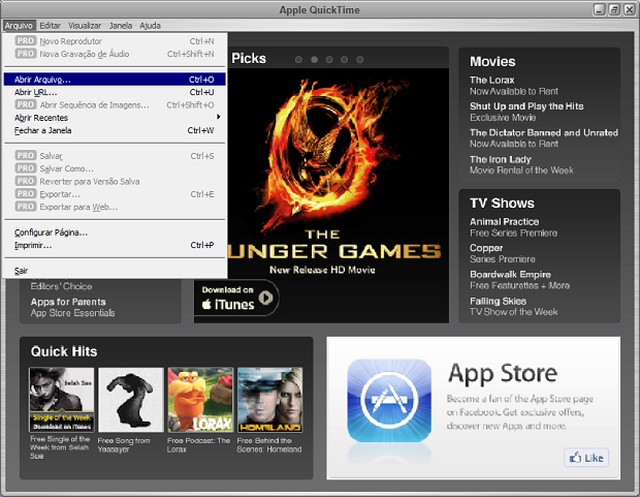
Task: Choose Abrir URL... menu entry
Action: pyautogui.click(x=115, y=92)
